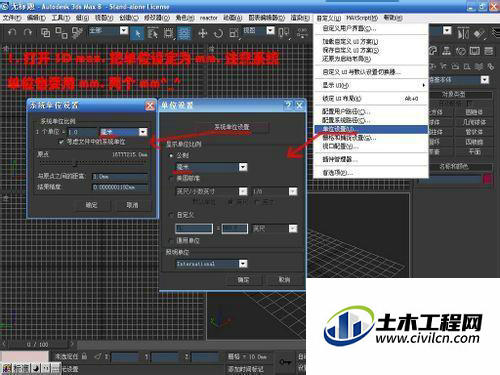Click the time slider 0 / 100
The height and width of the screenshot is (375, 500).
pos(37,344)
